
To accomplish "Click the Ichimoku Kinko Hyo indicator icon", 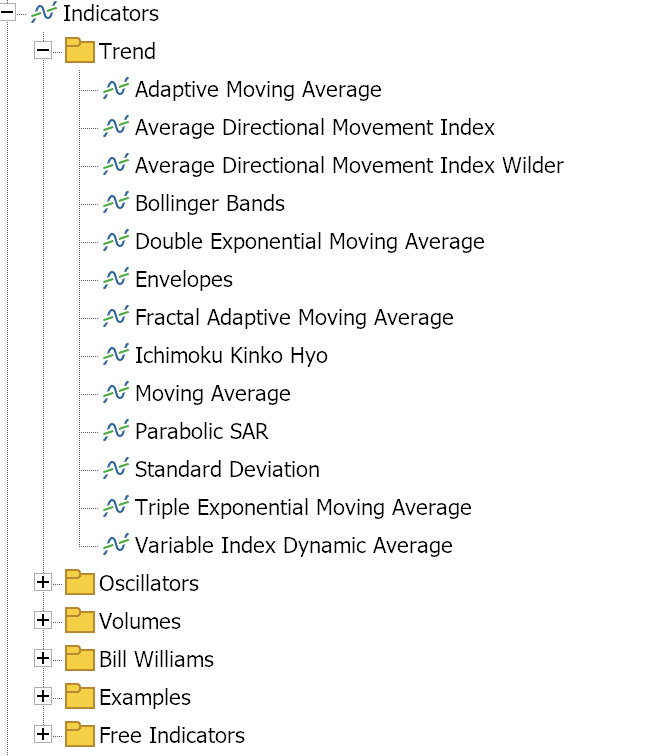I will (116, 356).
